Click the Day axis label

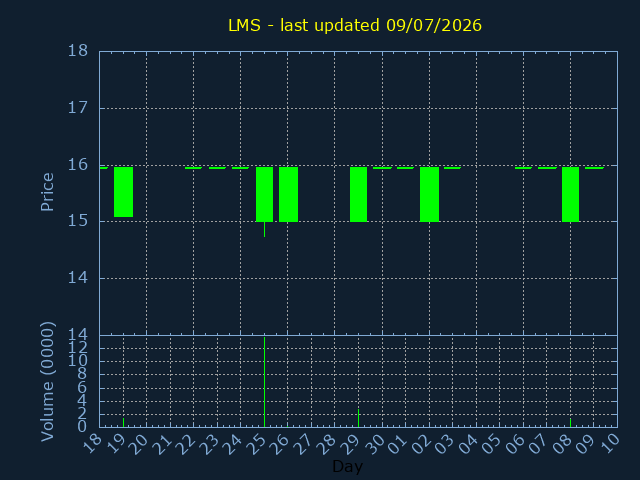point(347,466)
